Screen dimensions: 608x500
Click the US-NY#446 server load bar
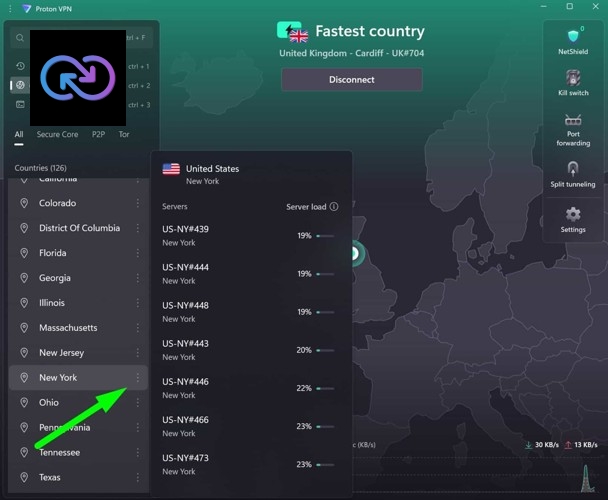coord(326,388)
